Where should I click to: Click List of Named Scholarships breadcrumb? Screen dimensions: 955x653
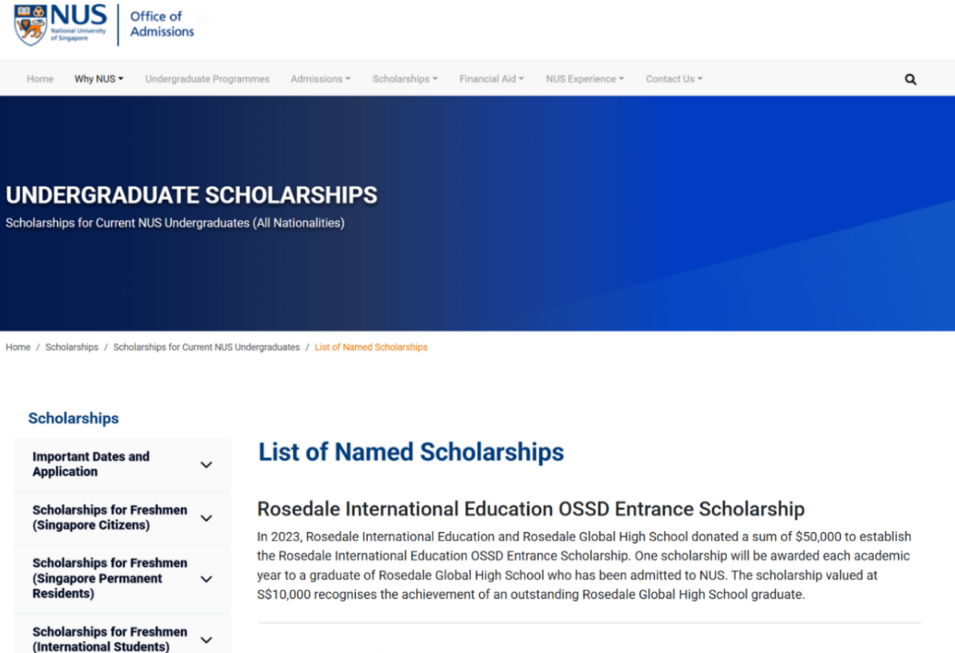tap(371, 347)
